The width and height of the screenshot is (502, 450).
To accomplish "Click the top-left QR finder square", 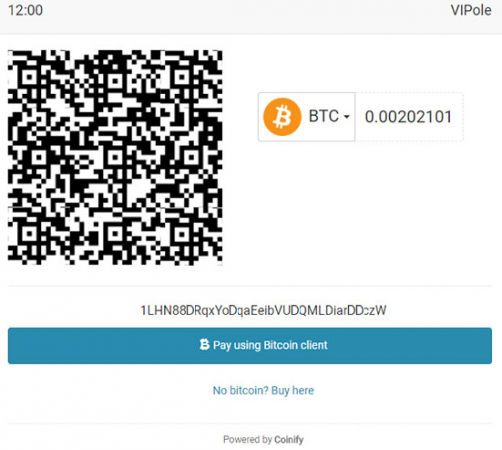I will pyautogui.click(x=30, y=78).
